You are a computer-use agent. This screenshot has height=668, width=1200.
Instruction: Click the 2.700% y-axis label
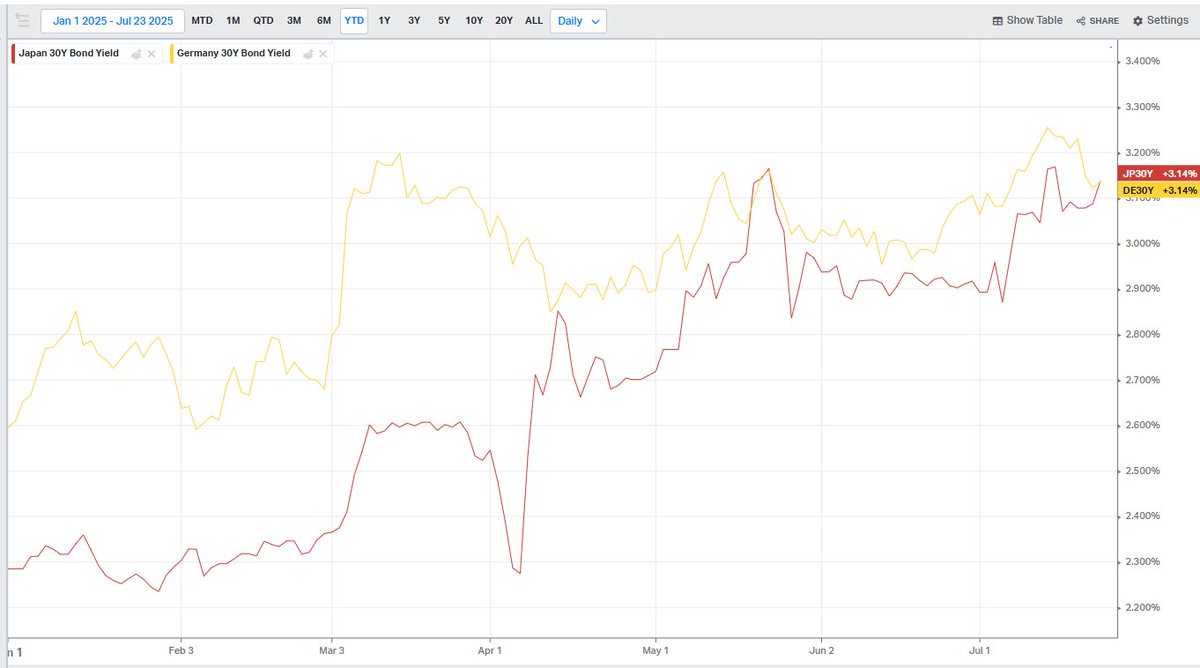1142,381
